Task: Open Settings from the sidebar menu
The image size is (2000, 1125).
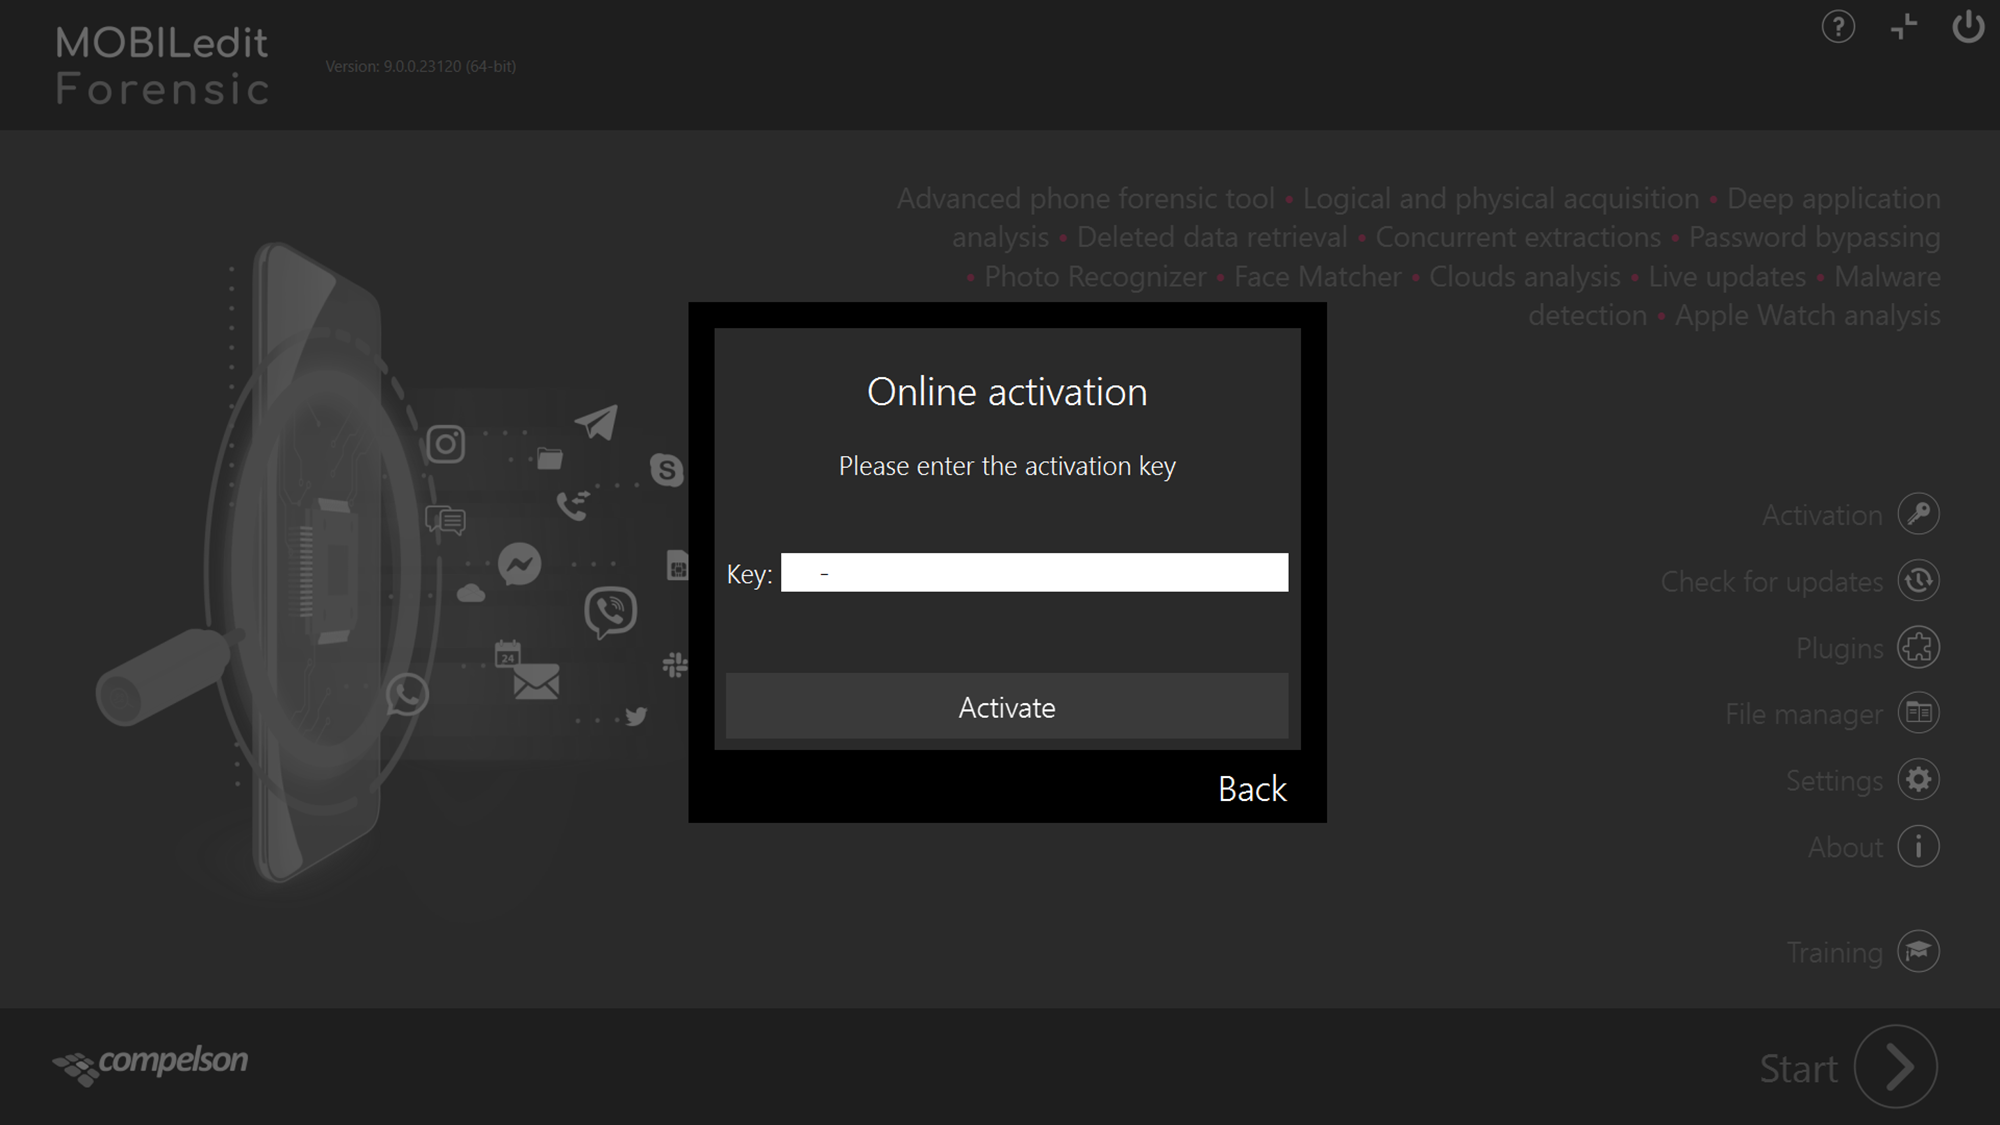Action: coord(1833,780)
